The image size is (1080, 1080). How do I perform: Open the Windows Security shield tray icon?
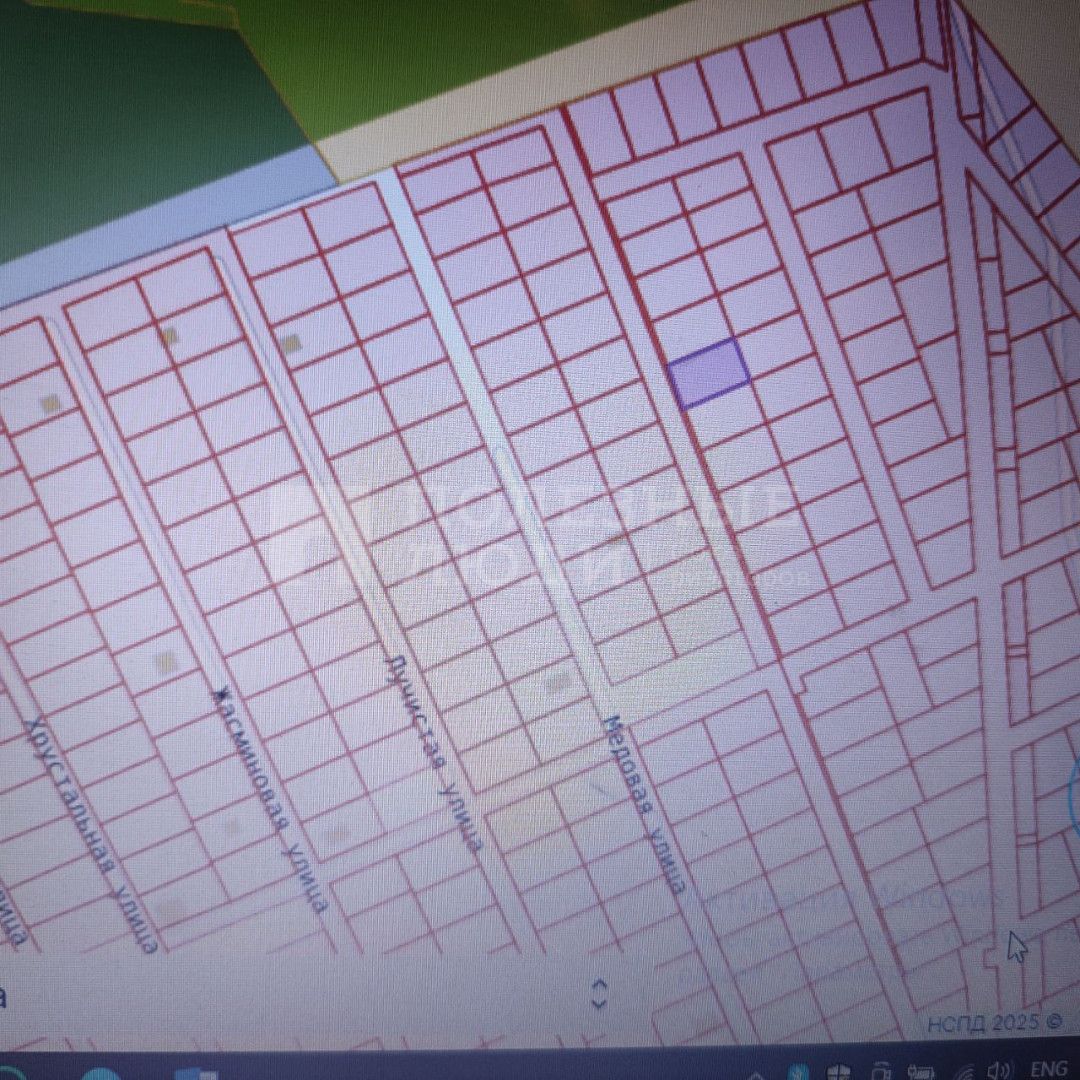point(839,1071)
